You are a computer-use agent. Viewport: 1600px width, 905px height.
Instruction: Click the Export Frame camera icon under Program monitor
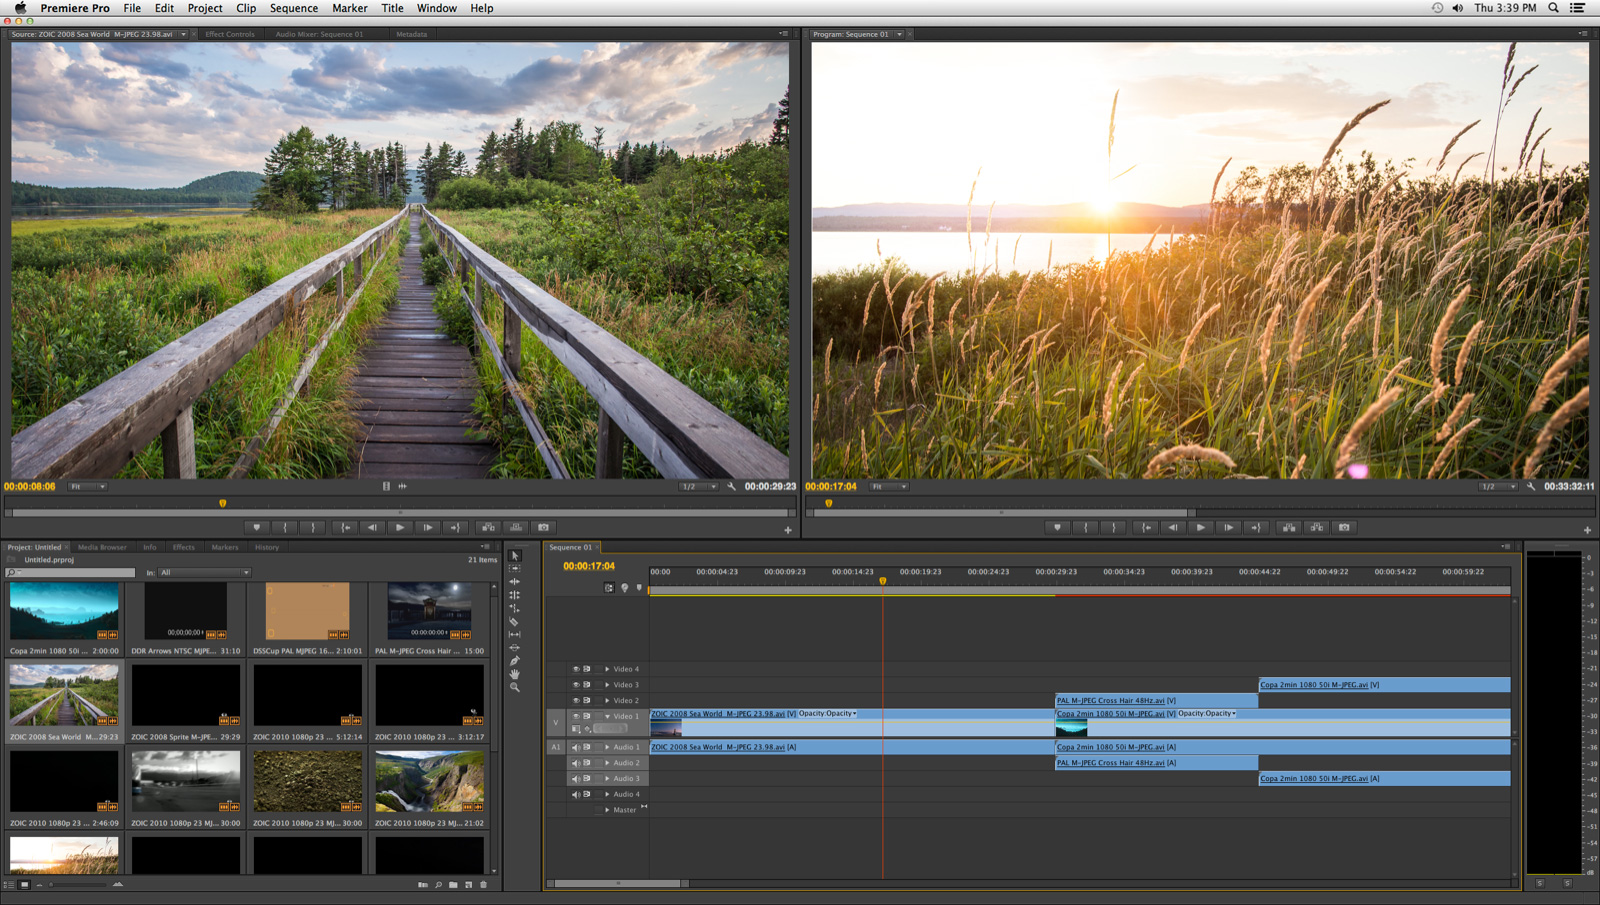(1345, 527)
